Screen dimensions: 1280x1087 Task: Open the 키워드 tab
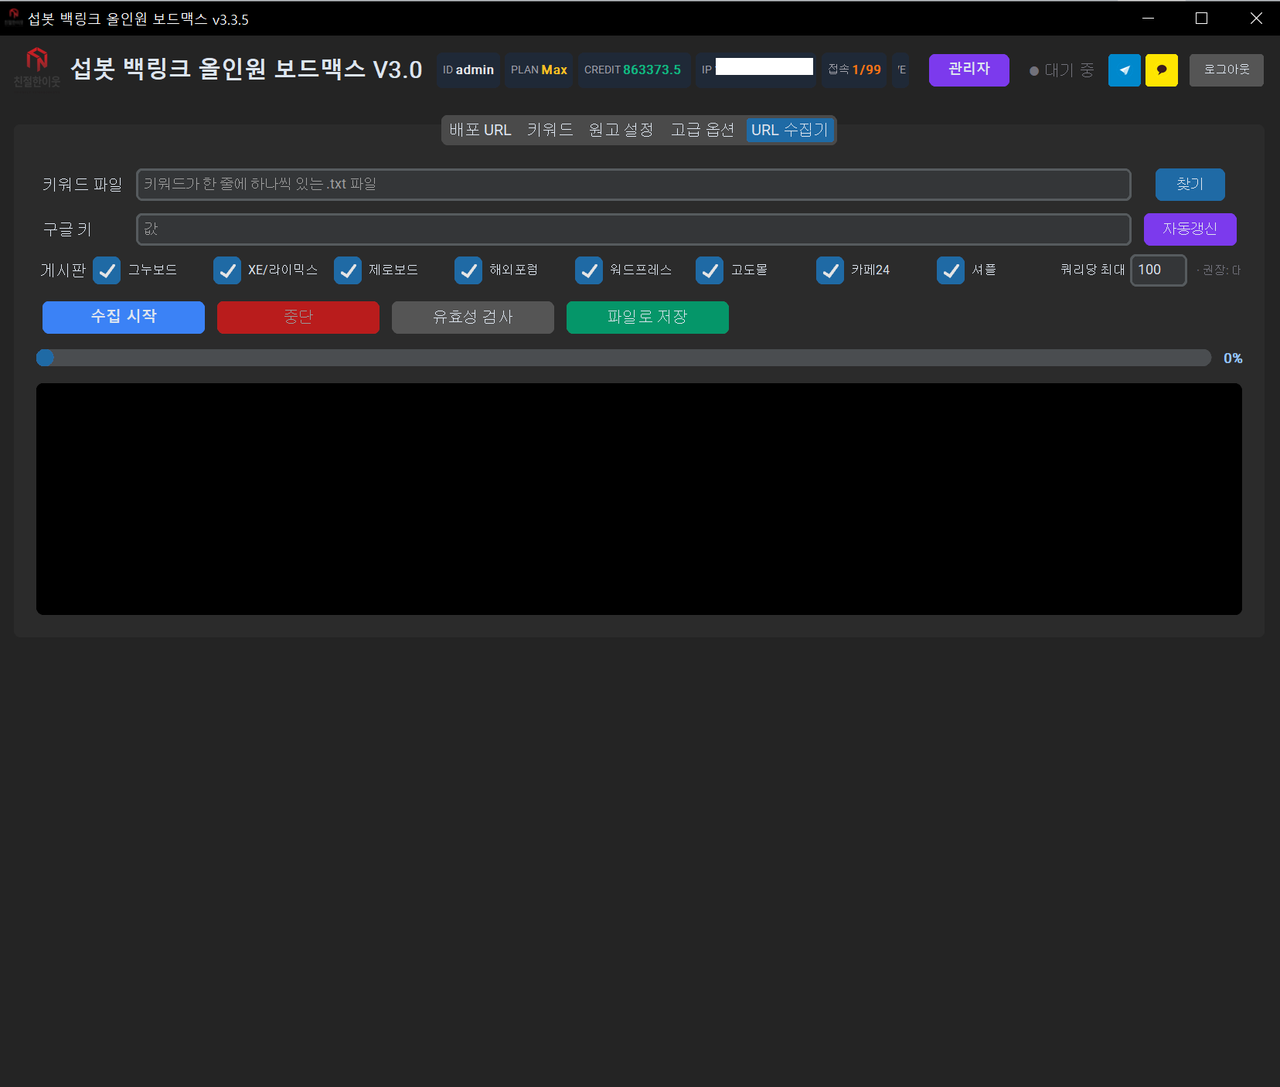click(x=550, y=130)
